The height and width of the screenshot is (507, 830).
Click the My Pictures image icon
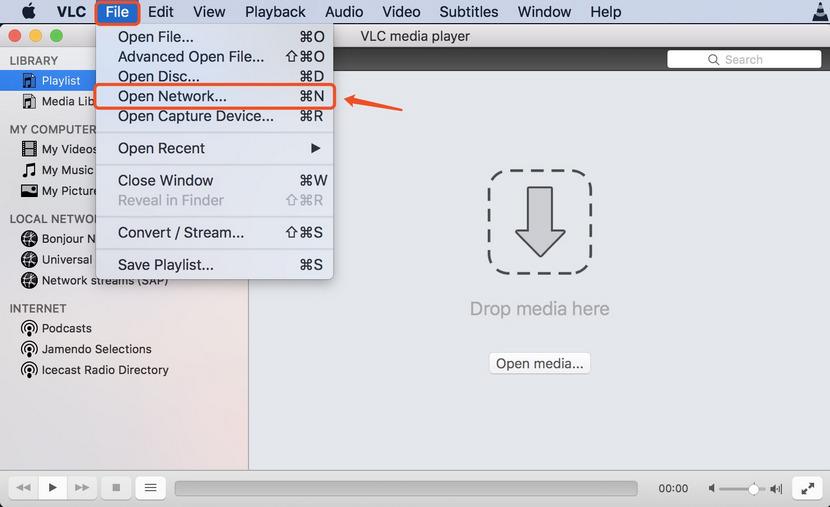click(x=29, y=191)
